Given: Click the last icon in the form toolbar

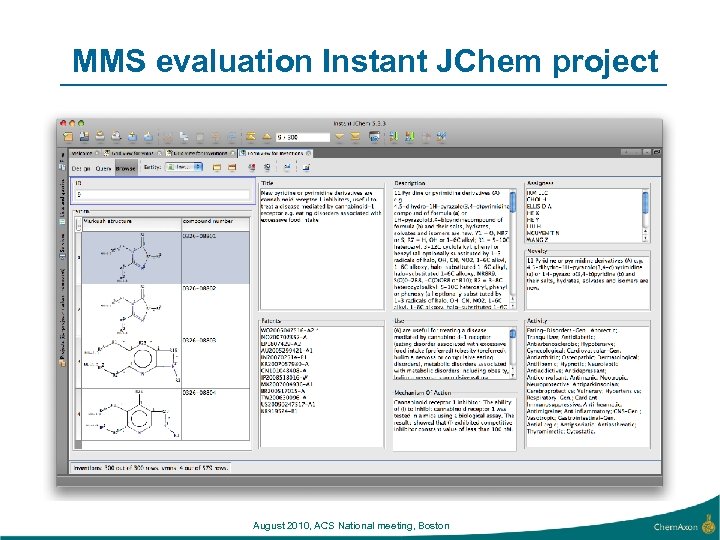Looking at the screenshot, I should [x=306, y=168].
